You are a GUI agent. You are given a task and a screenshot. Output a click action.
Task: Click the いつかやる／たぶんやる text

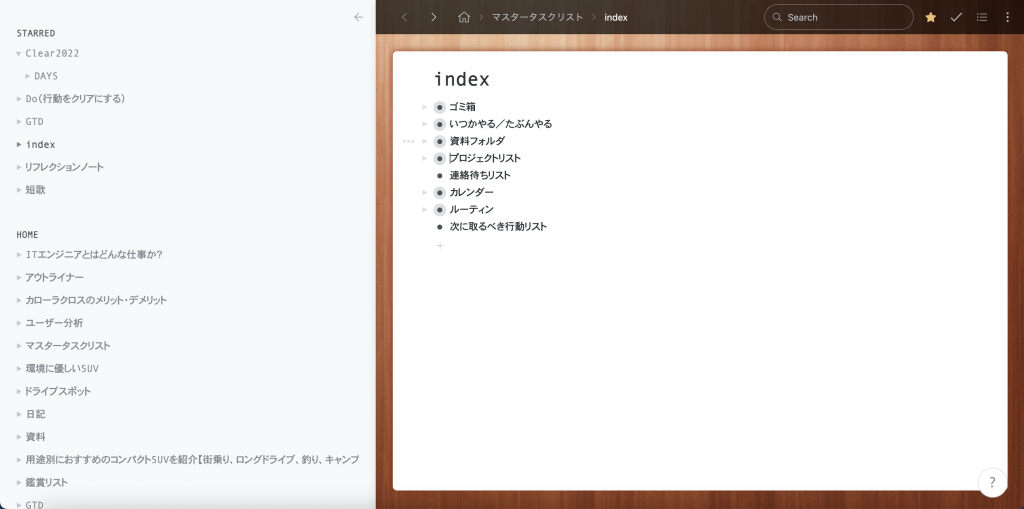click(x=501, y=124)
